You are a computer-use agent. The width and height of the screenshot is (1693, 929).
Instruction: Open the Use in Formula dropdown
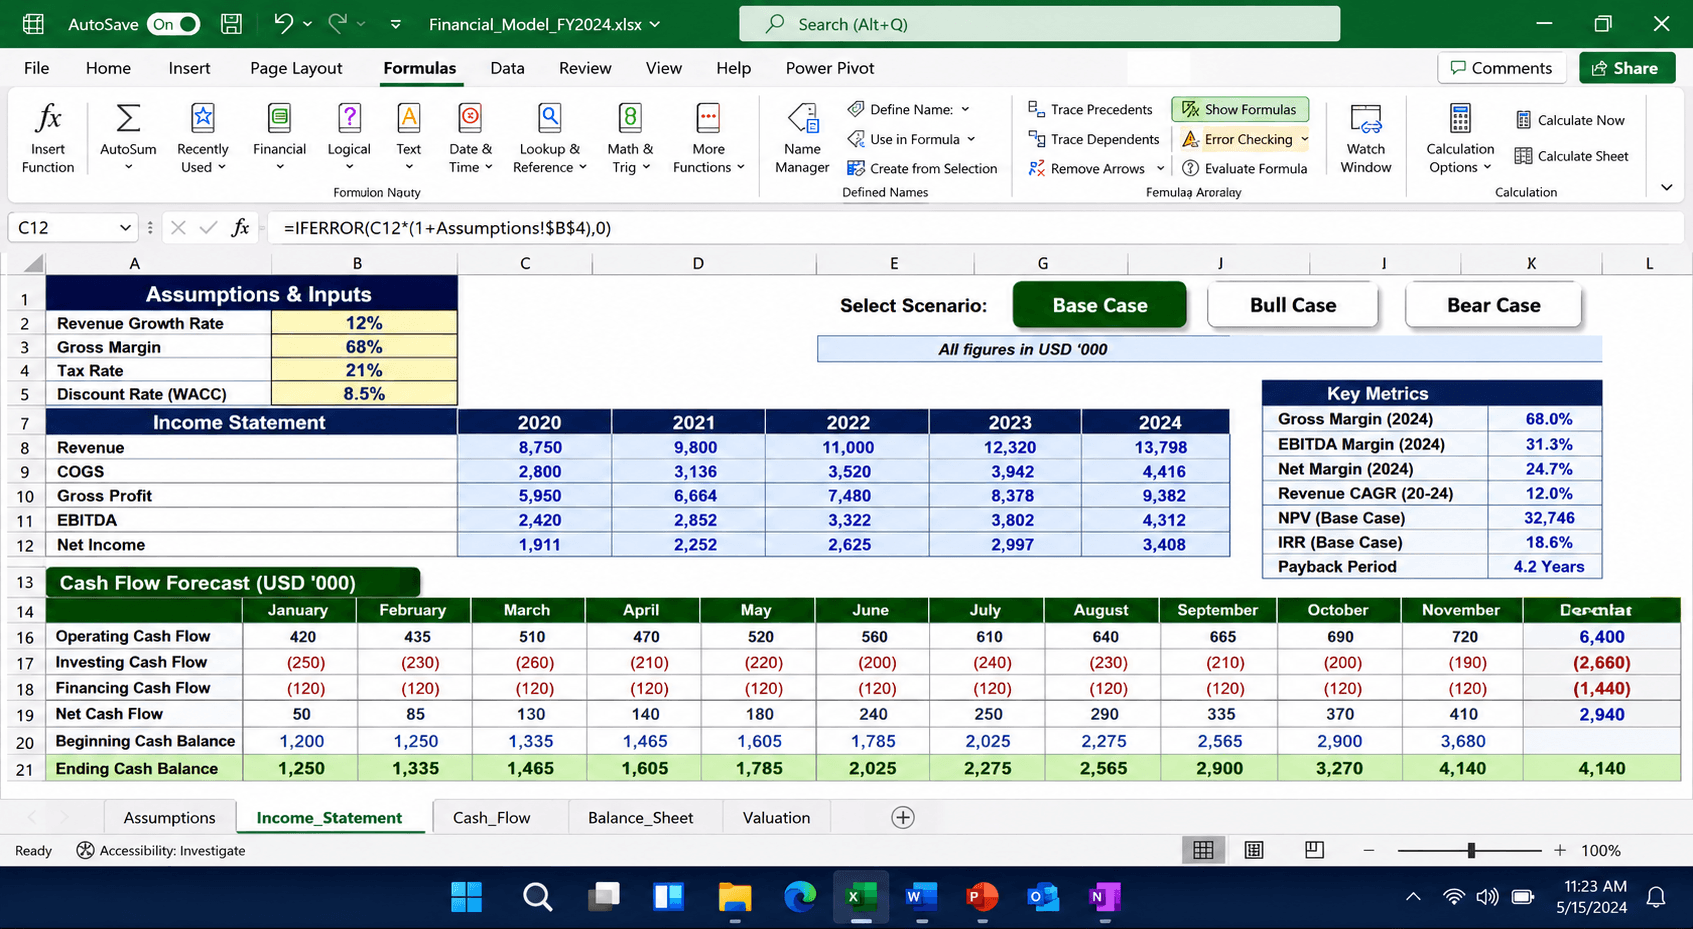971,139
